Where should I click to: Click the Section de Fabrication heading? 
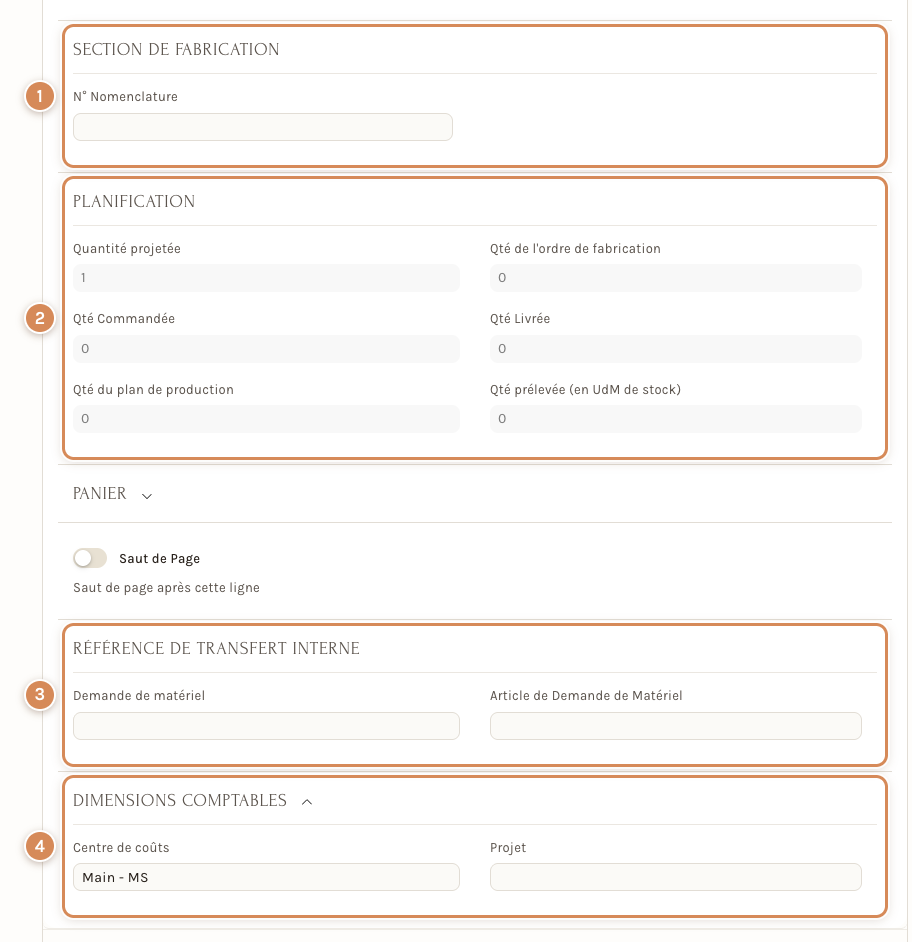click(x=176, y=49)
